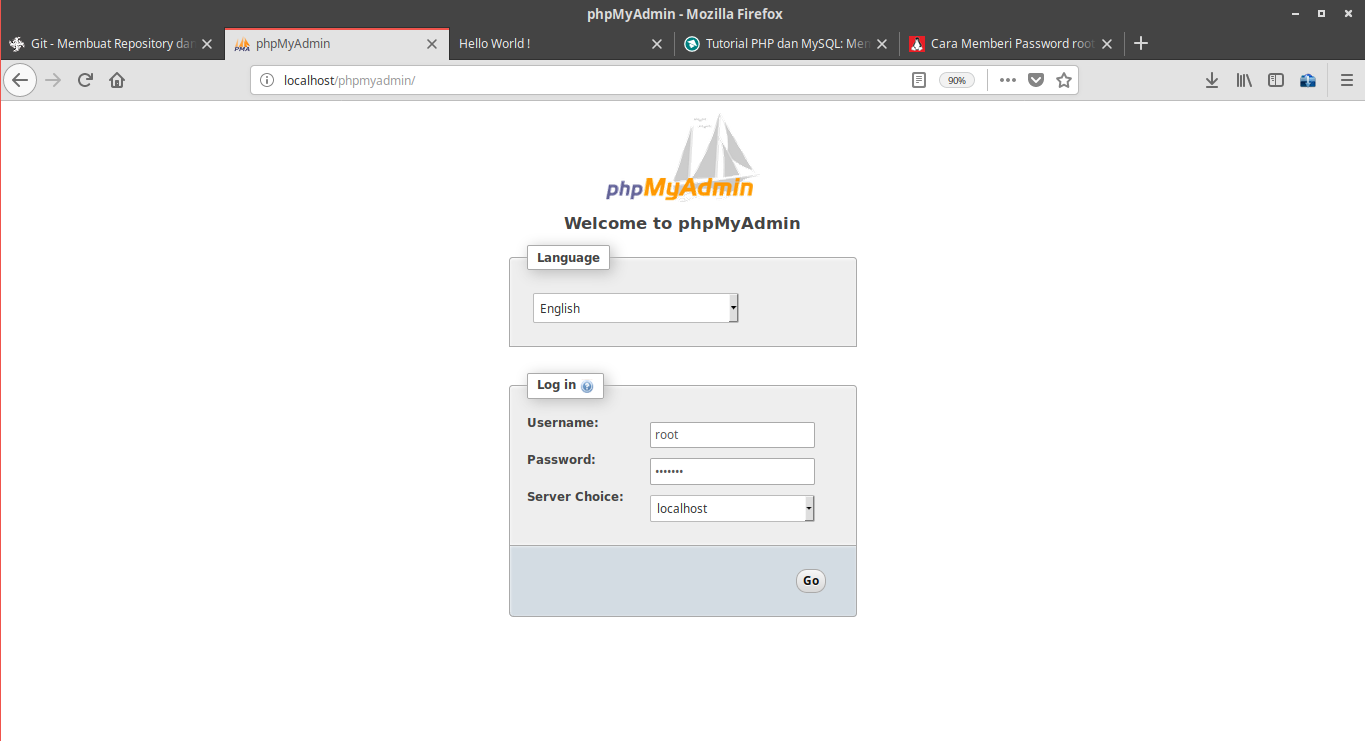Click the forward navigation arrow
1365x741 pixels.
pos(54,80)
